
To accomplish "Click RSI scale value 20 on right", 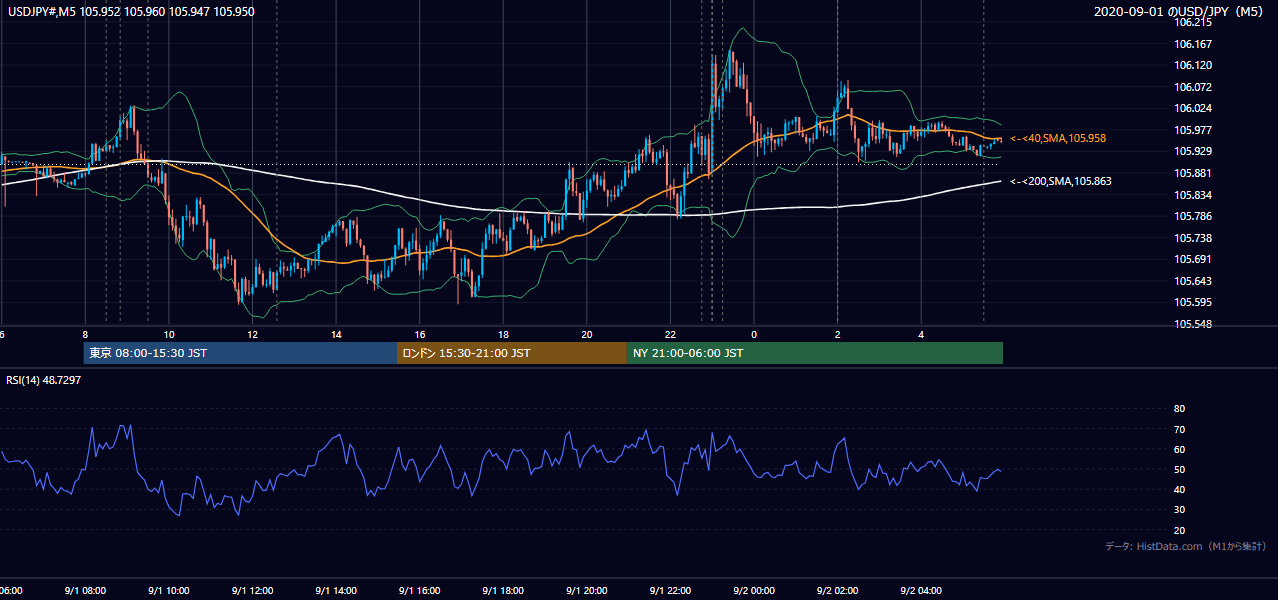I will 1179,531.
